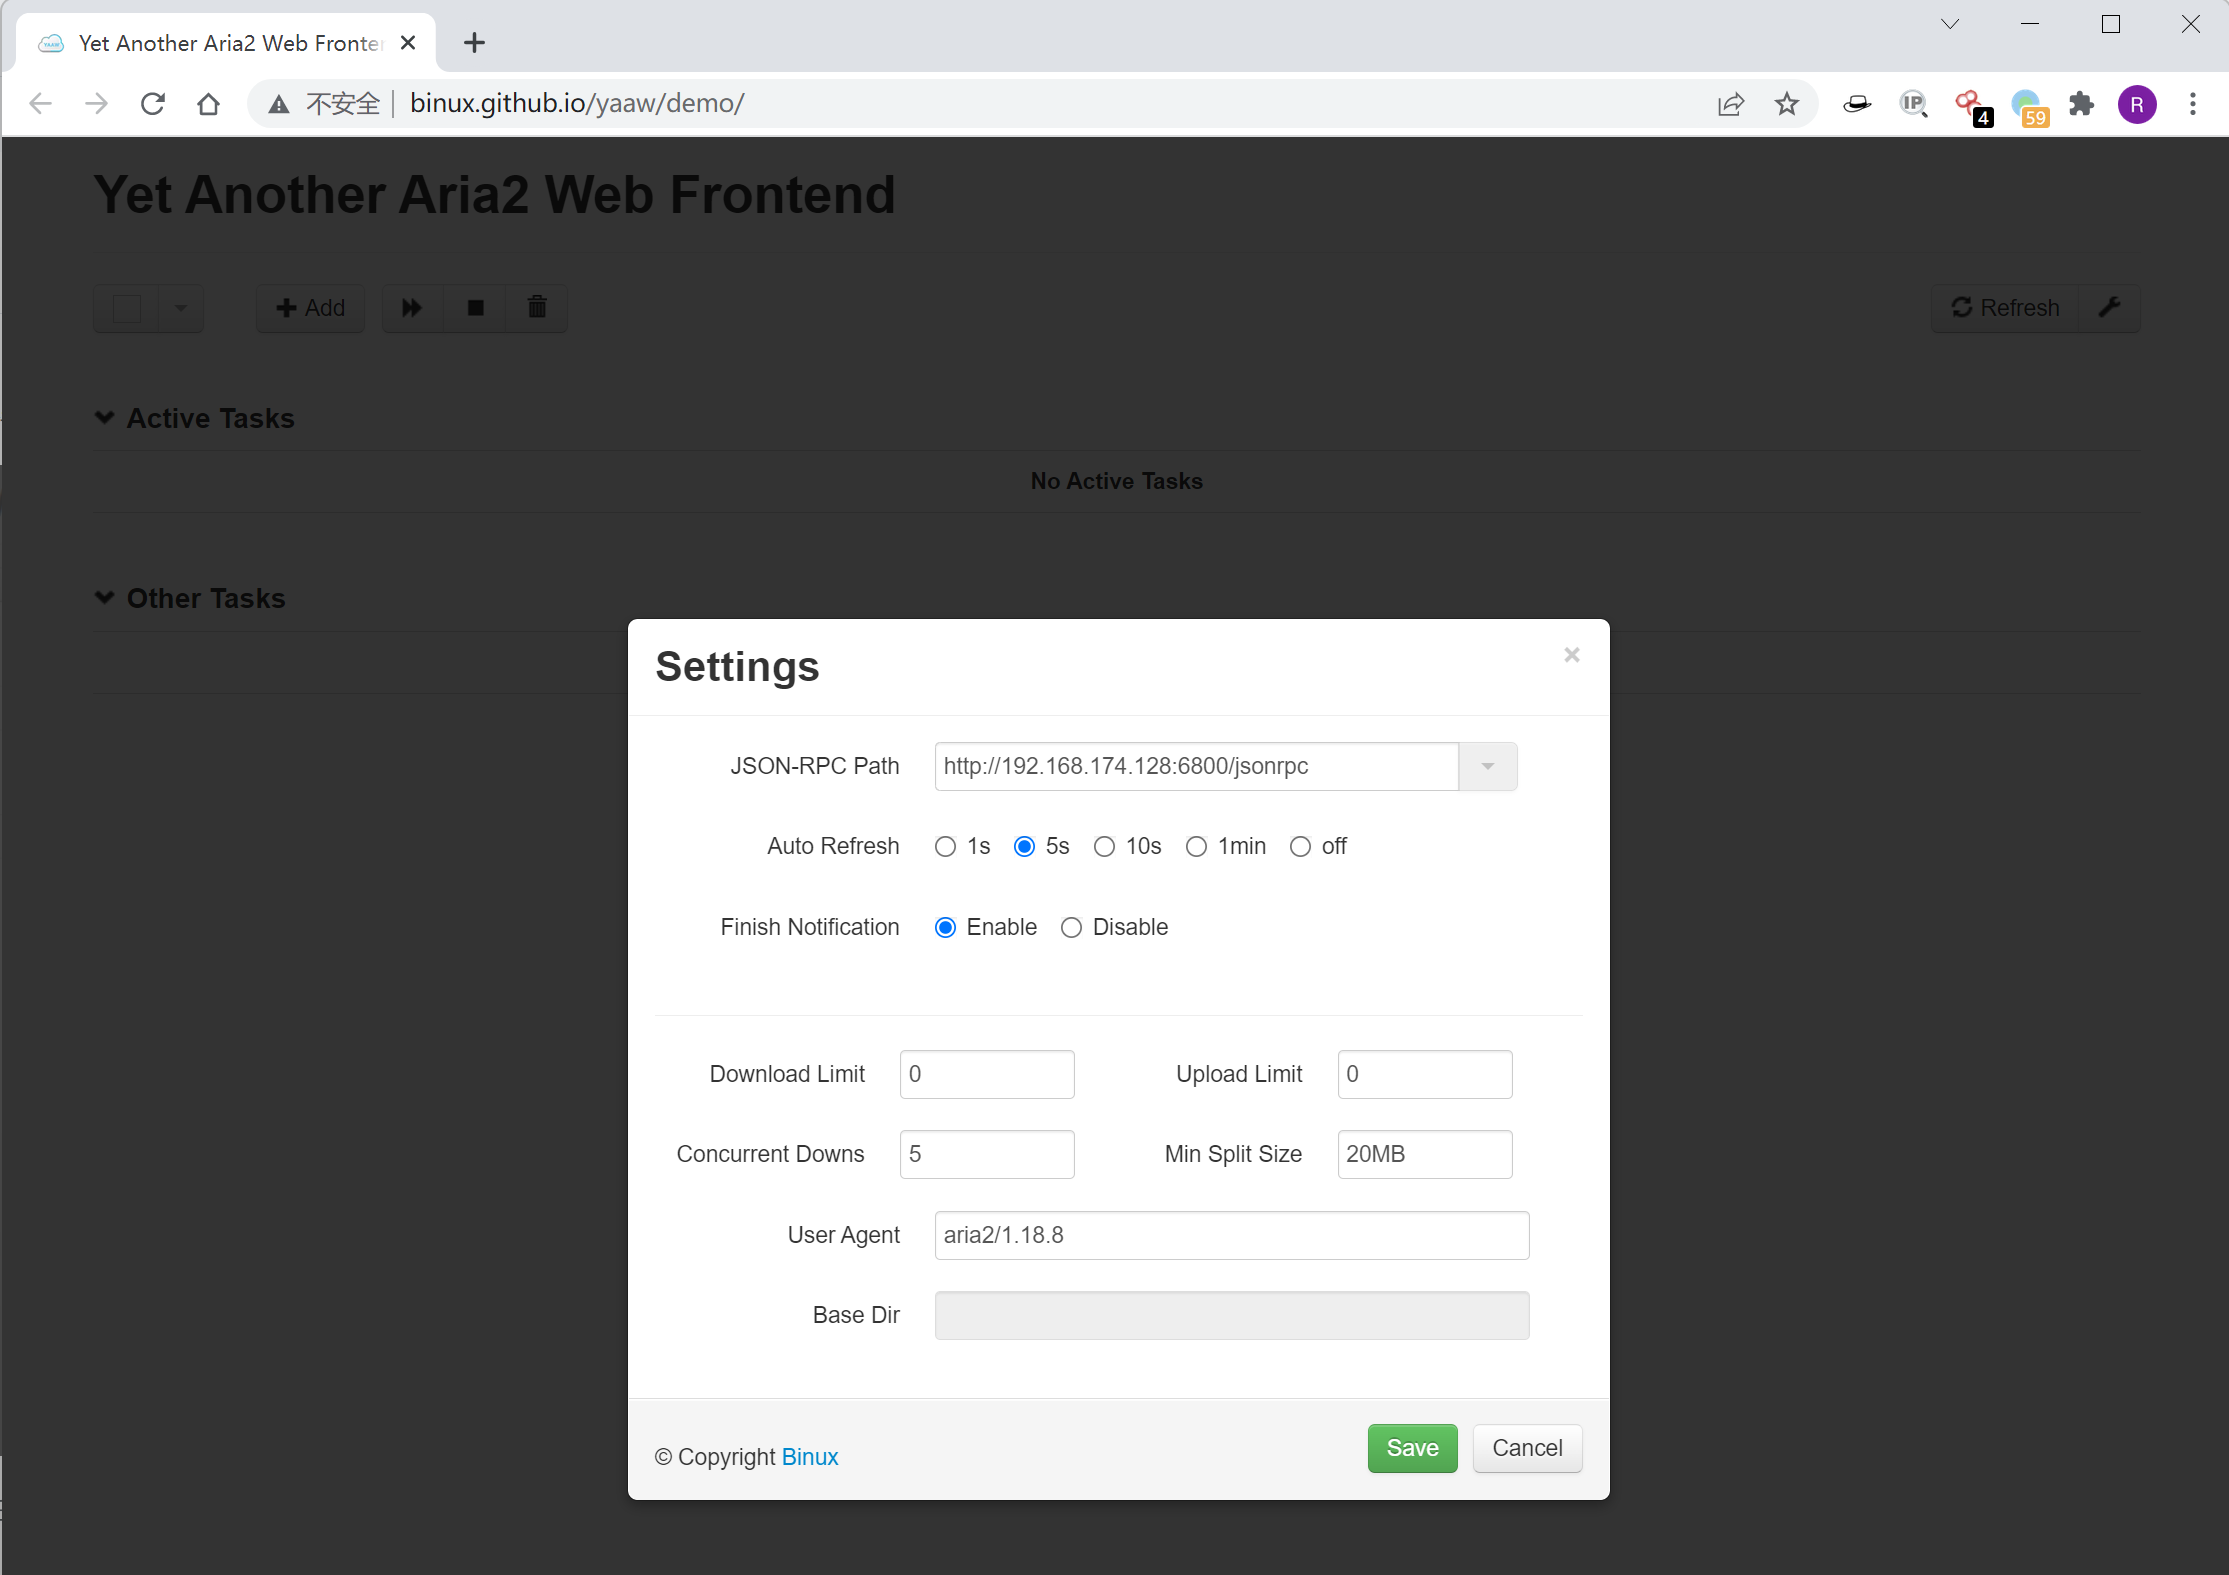Bookmark page with star icon

[x=1787, y=104]
